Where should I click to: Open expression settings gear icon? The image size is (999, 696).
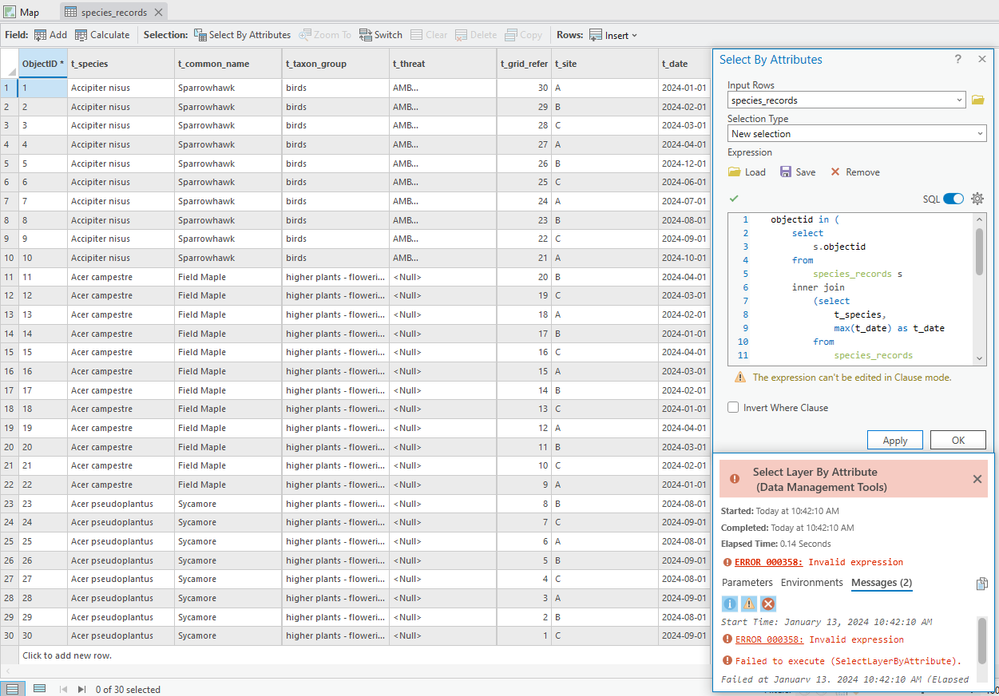[x=977, y=199]
